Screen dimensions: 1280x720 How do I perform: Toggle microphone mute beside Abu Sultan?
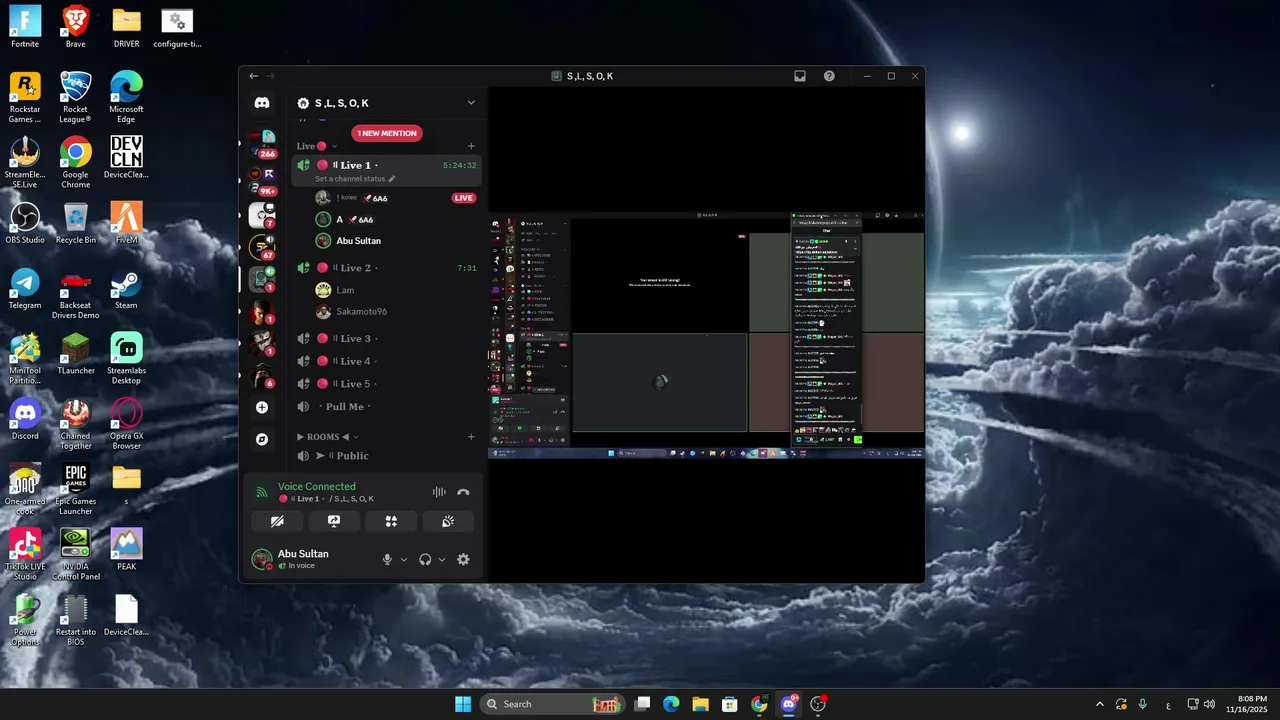(387, 560)
